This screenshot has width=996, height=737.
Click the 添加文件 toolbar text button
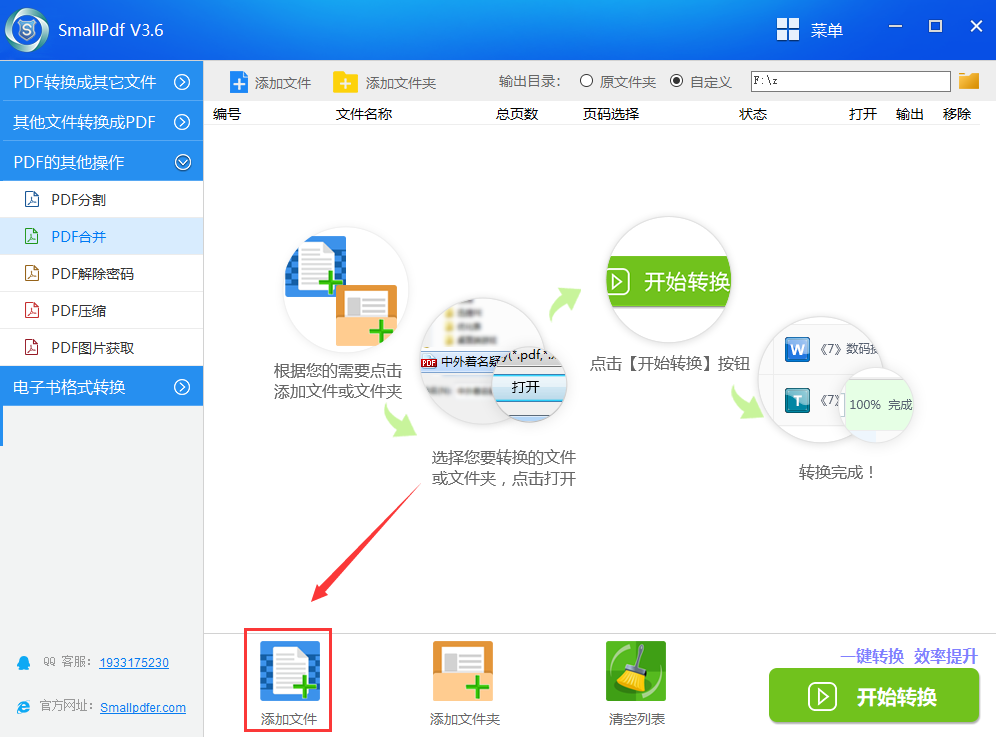point(283,83)
